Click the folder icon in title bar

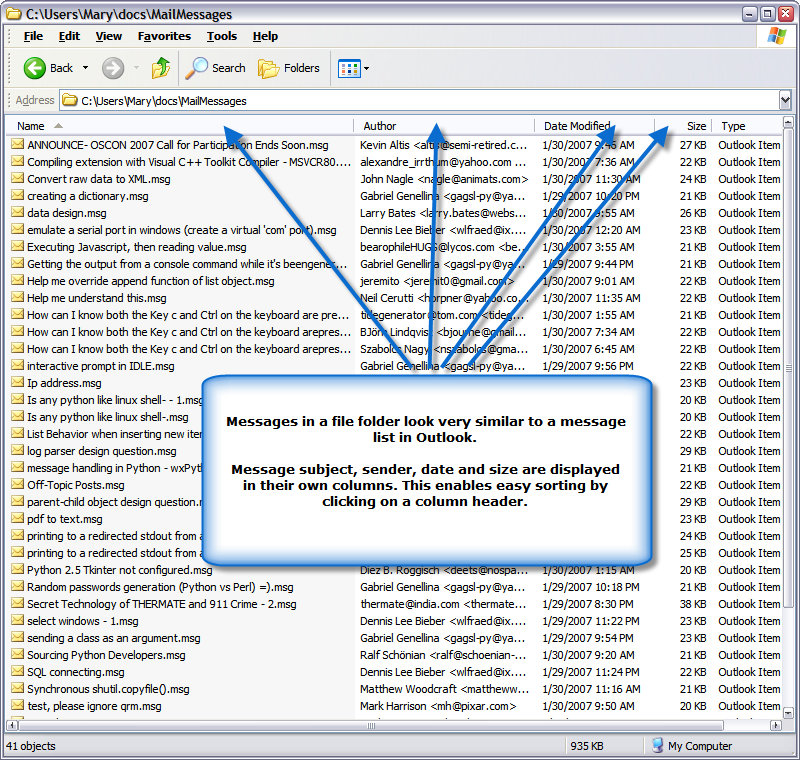14,14
